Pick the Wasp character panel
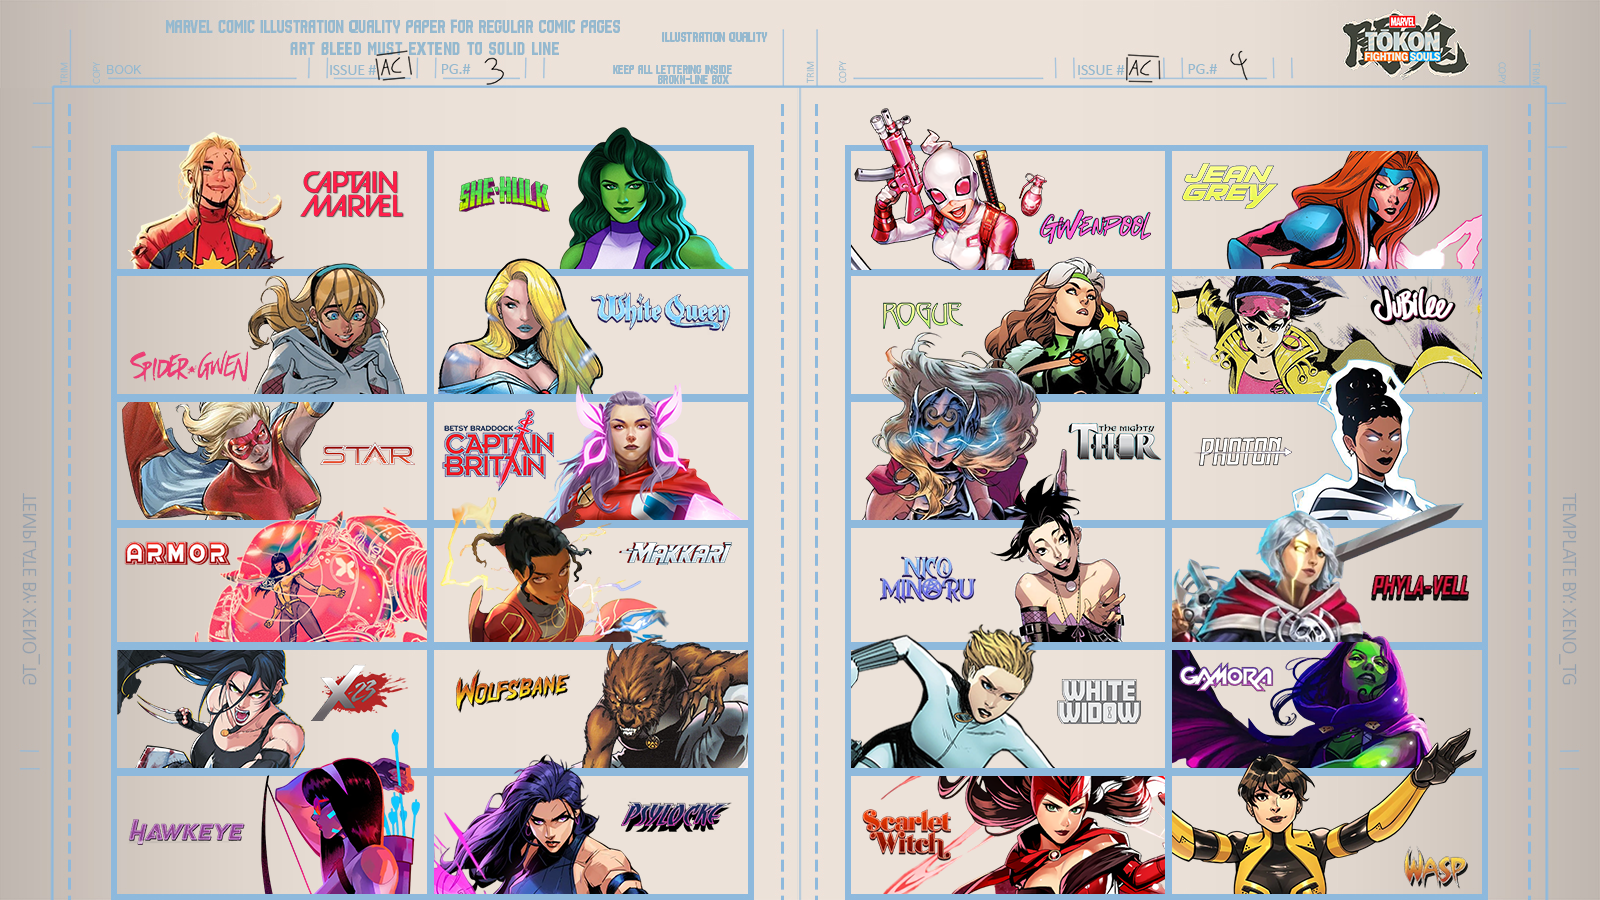Image resolution: width=1600 pixels, height=900 pixels. pyautogui.click(x=1327, y=835)
